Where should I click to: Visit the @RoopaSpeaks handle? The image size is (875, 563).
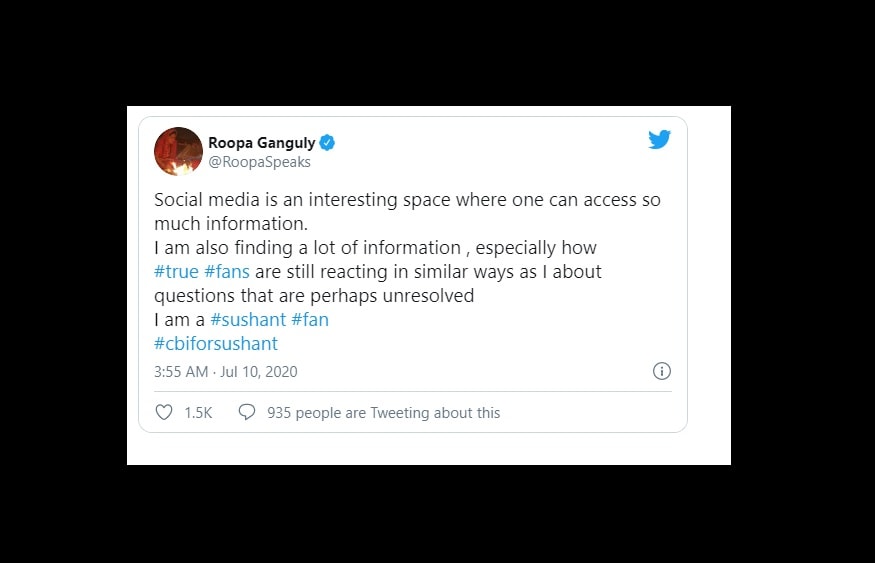click(x=259, y=162)
